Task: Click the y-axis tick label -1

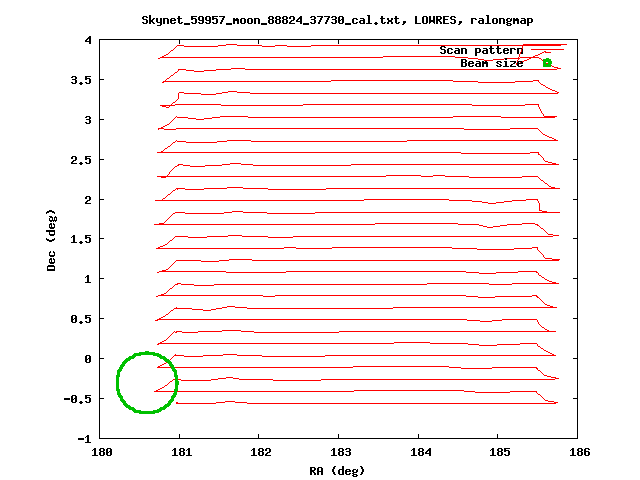Action: click(x=84, y=439)
